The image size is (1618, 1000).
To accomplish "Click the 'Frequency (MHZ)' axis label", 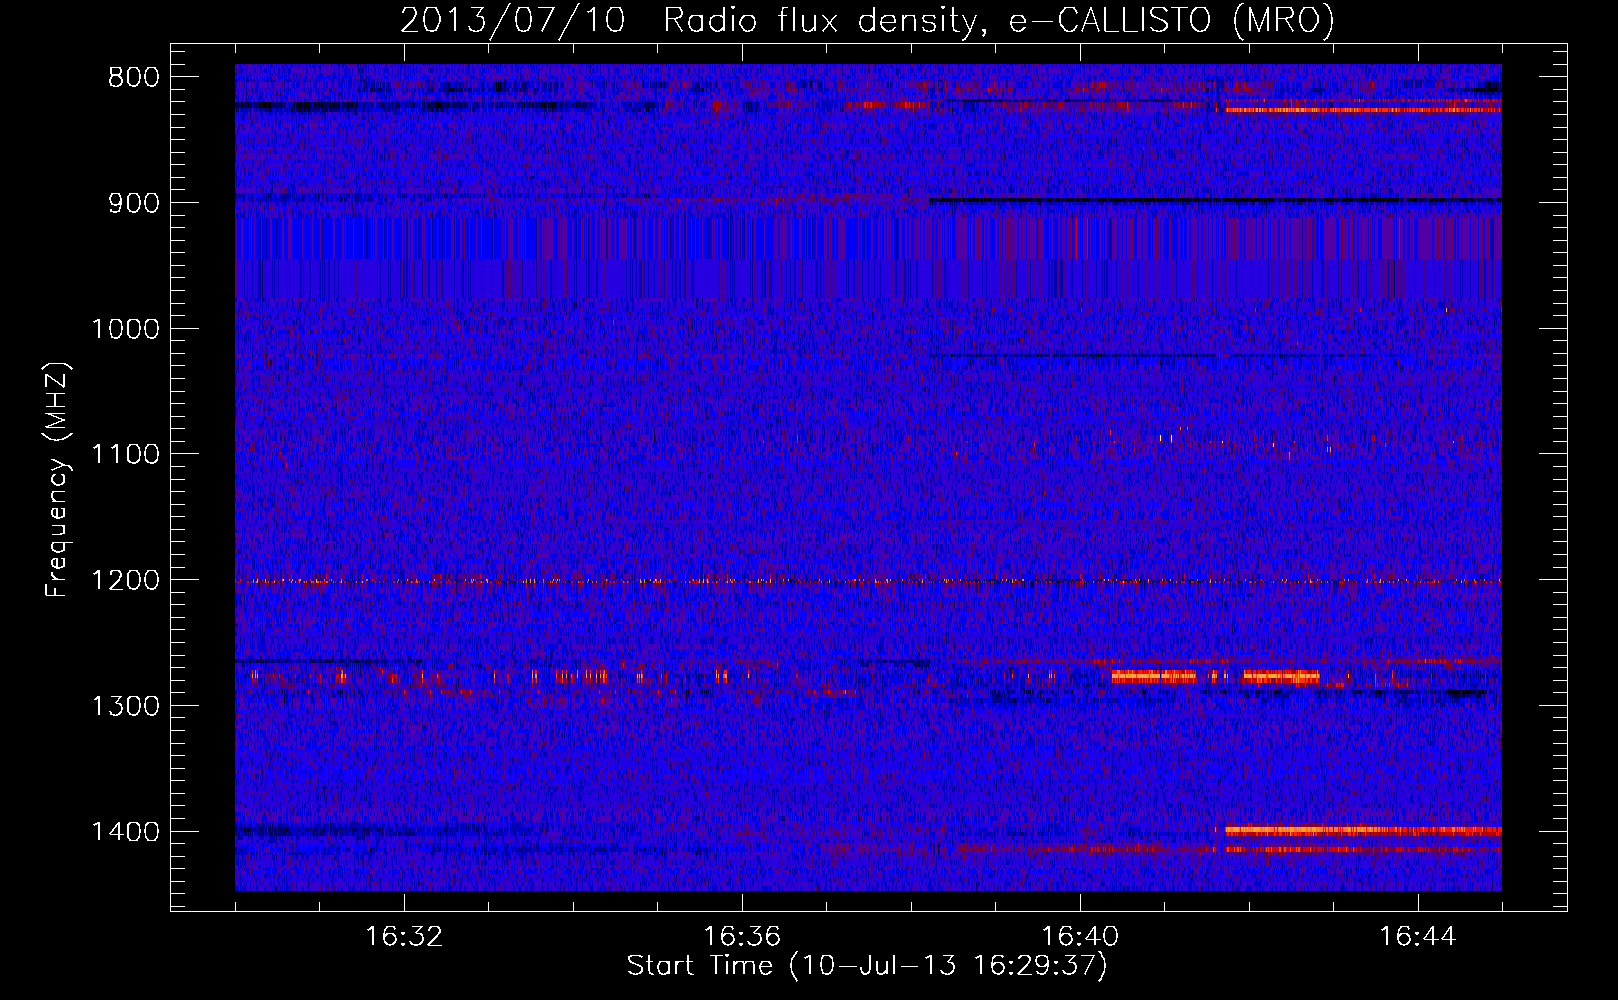I will 58,479.
